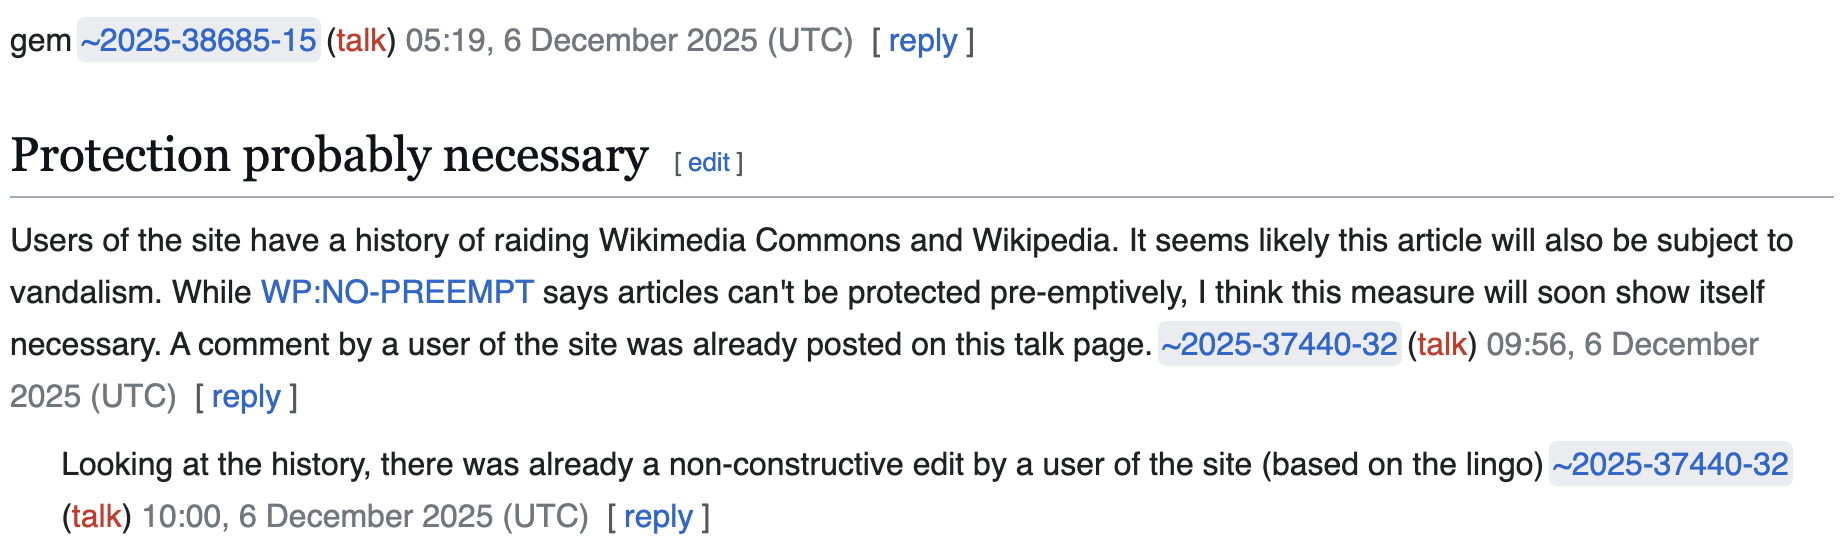This screenshot has height=558, width=1842.
Task: Reply to the 09:56 protection comment
Action: 246,397
